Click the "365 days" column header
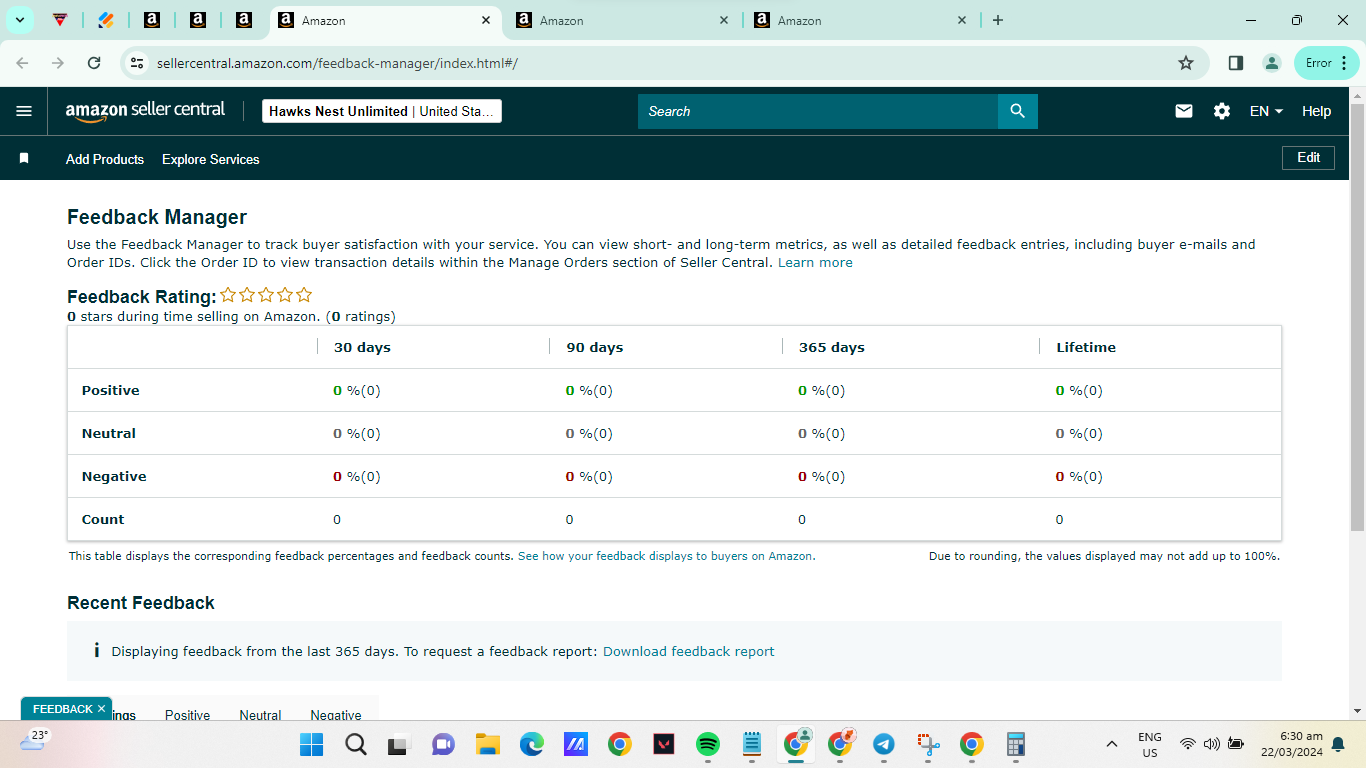 pyautogui.click(x=832, y=347)
